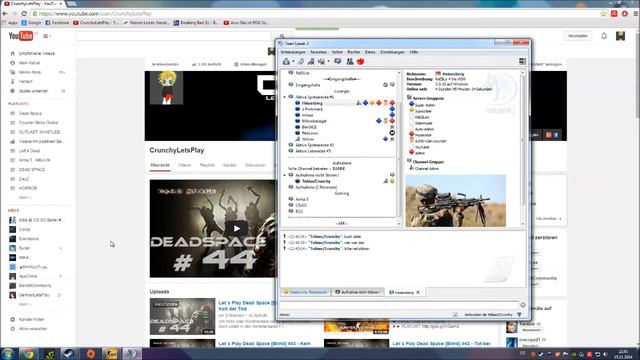640x360 pixels.
Task: Switch to the Aufnahme nicht Stören chat tab
Action: click(358, 292)
